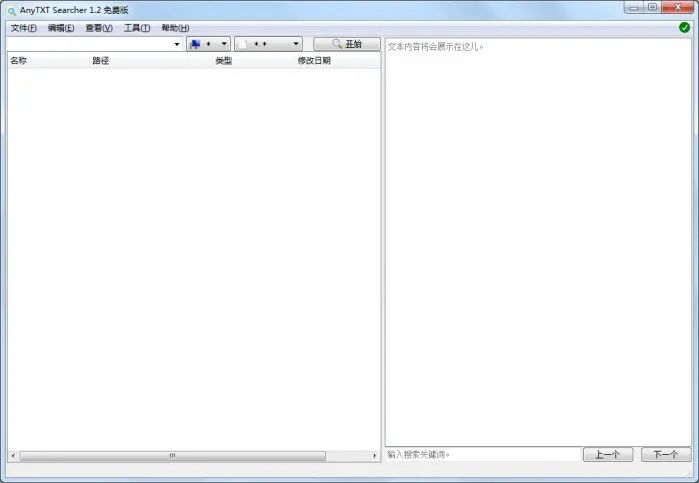
Task: Open the 工具(T) menu
Action: point(137,28)
